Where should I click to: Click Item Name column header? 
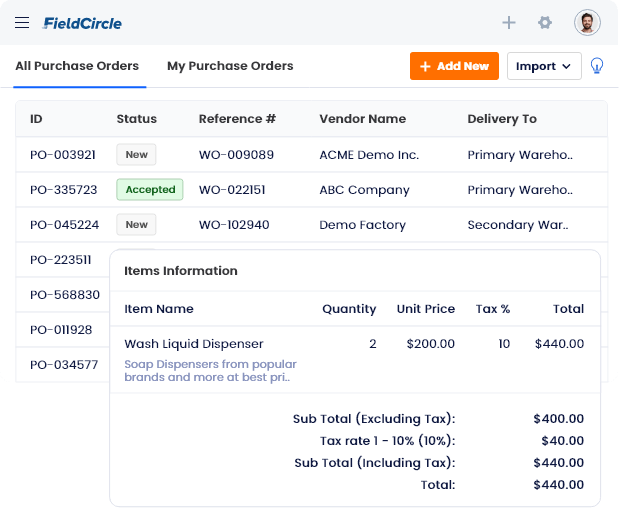tap(159, 309)
